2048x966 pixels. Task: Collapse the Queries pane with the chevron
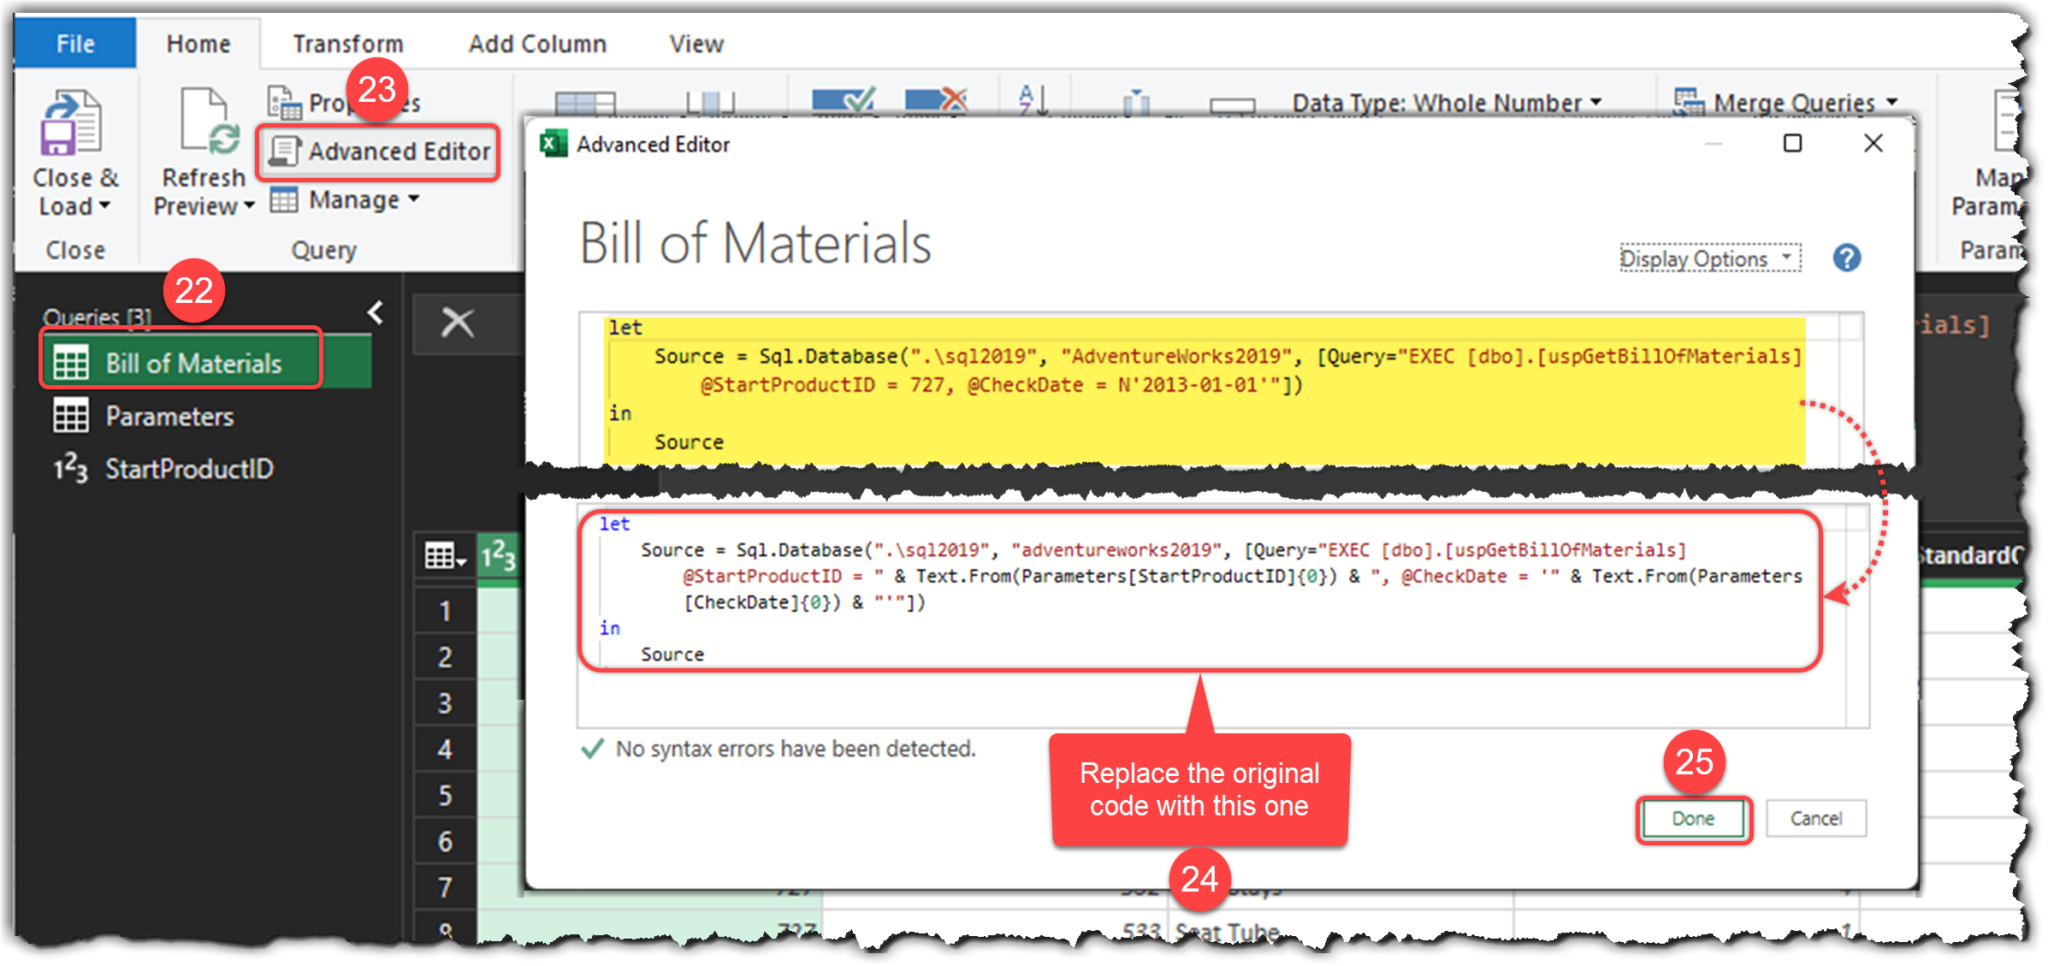375,313
